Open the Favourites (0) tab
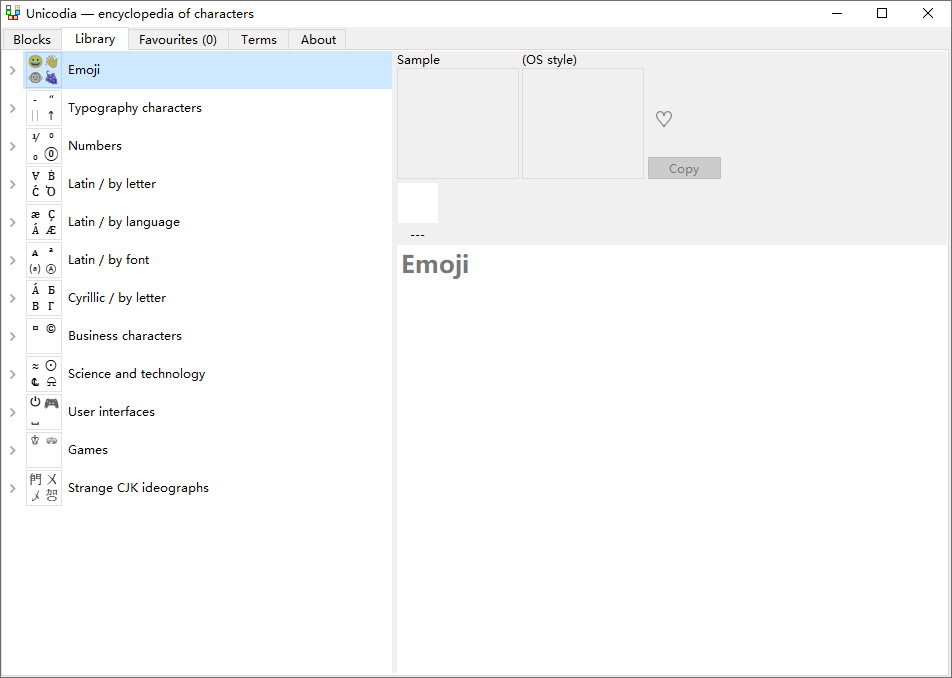 pyautogui.click(x=178, y=40)
